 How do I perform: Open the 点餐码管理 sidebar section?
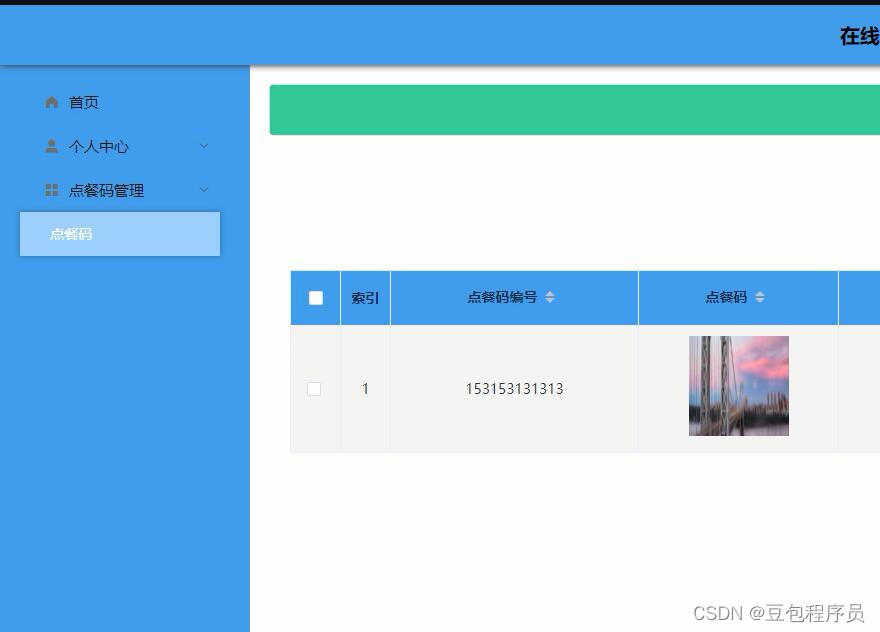[x=106, y=189]
